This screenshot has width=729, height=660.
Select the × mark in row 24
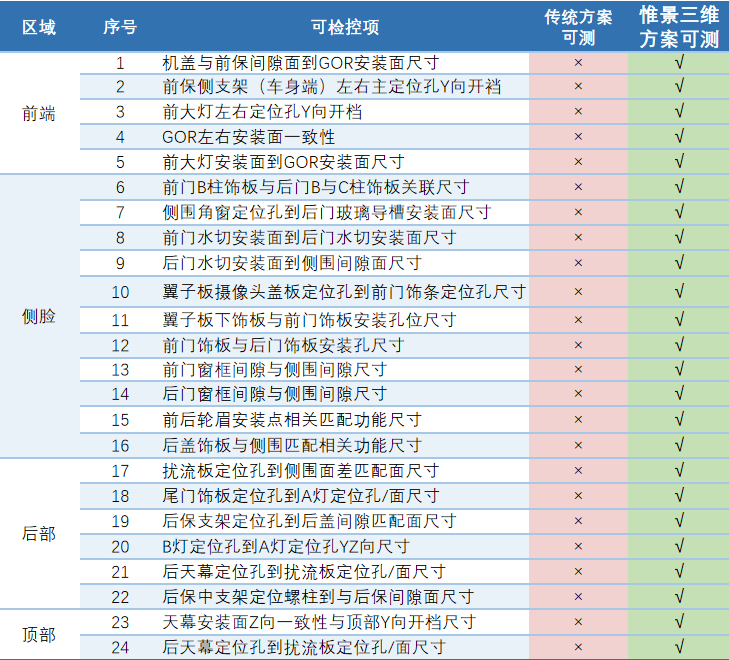(578, 647)
